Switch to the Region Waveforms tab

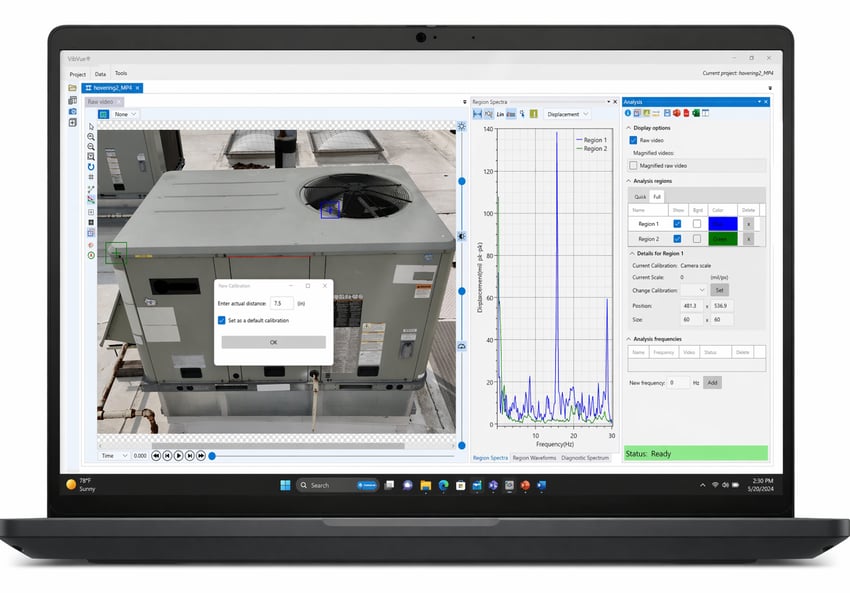pyautogui.click(x=535, y=457)
